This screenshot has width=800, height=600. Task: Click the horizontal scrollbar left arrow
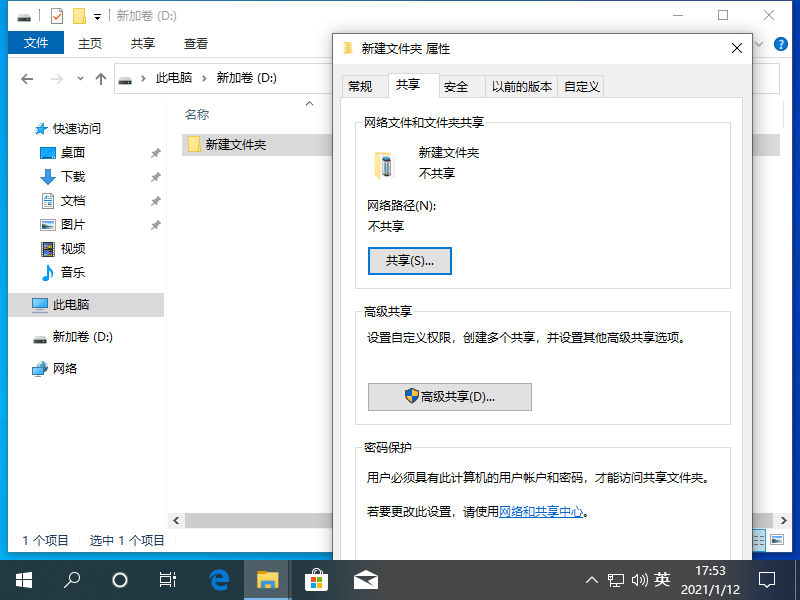(x=176, y=520)
